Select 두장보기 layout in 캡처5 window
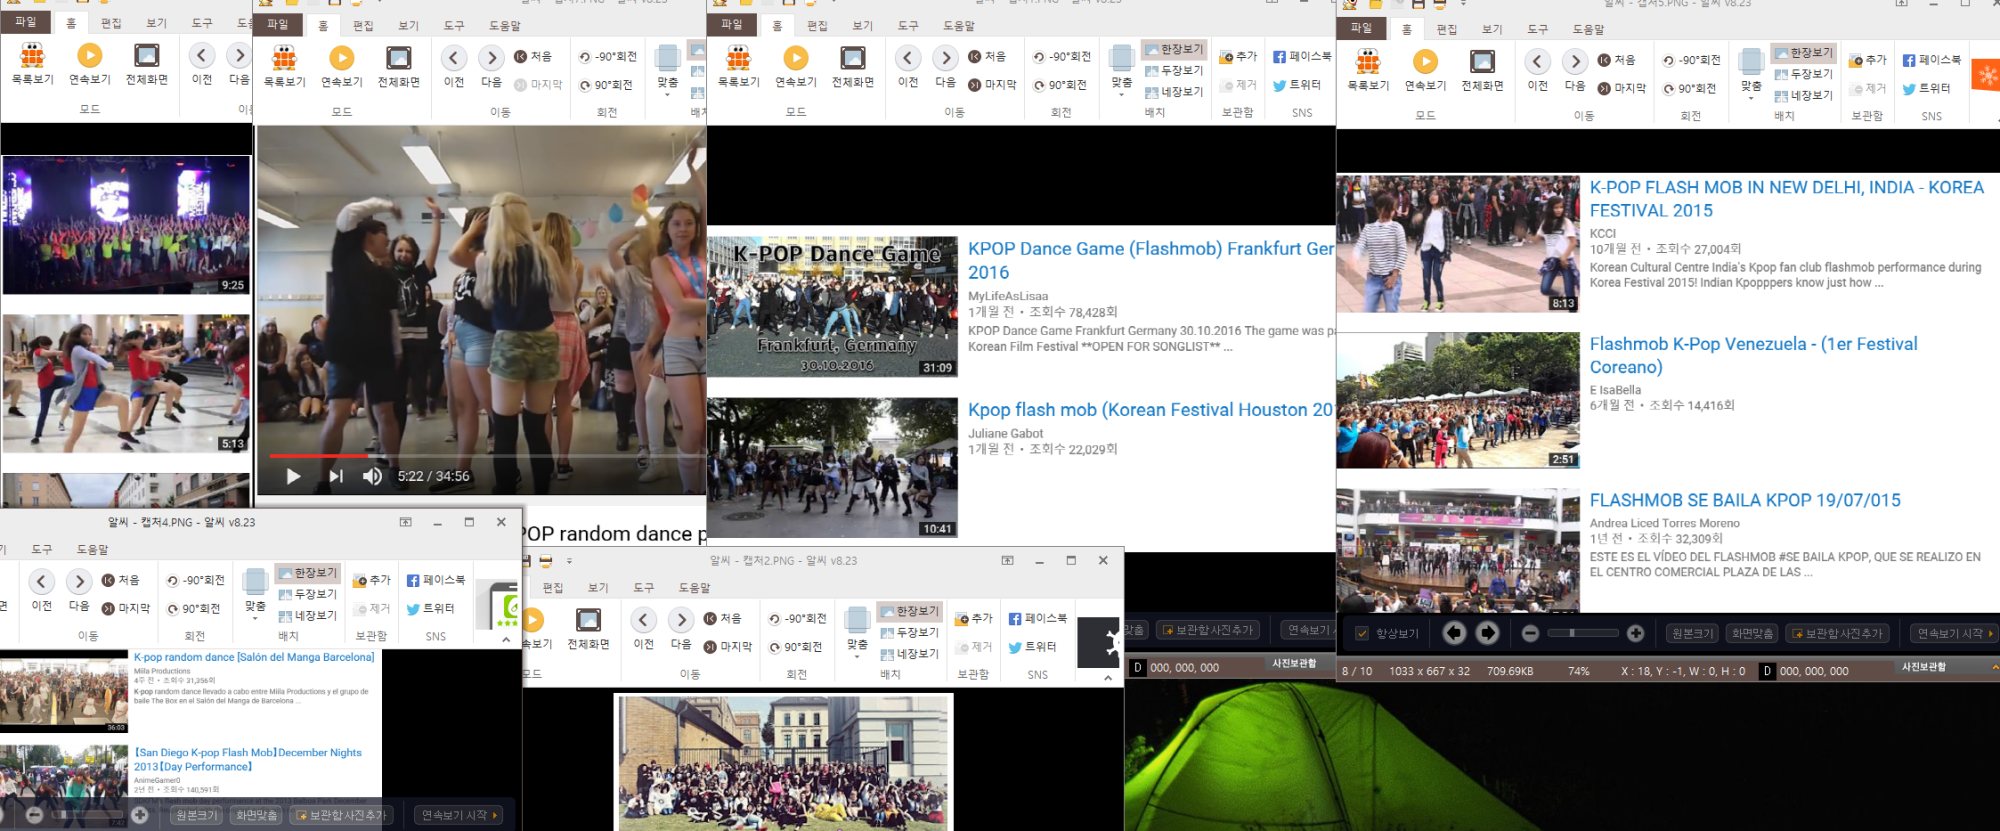2000x831 pixels. [x=1803, y=74]
